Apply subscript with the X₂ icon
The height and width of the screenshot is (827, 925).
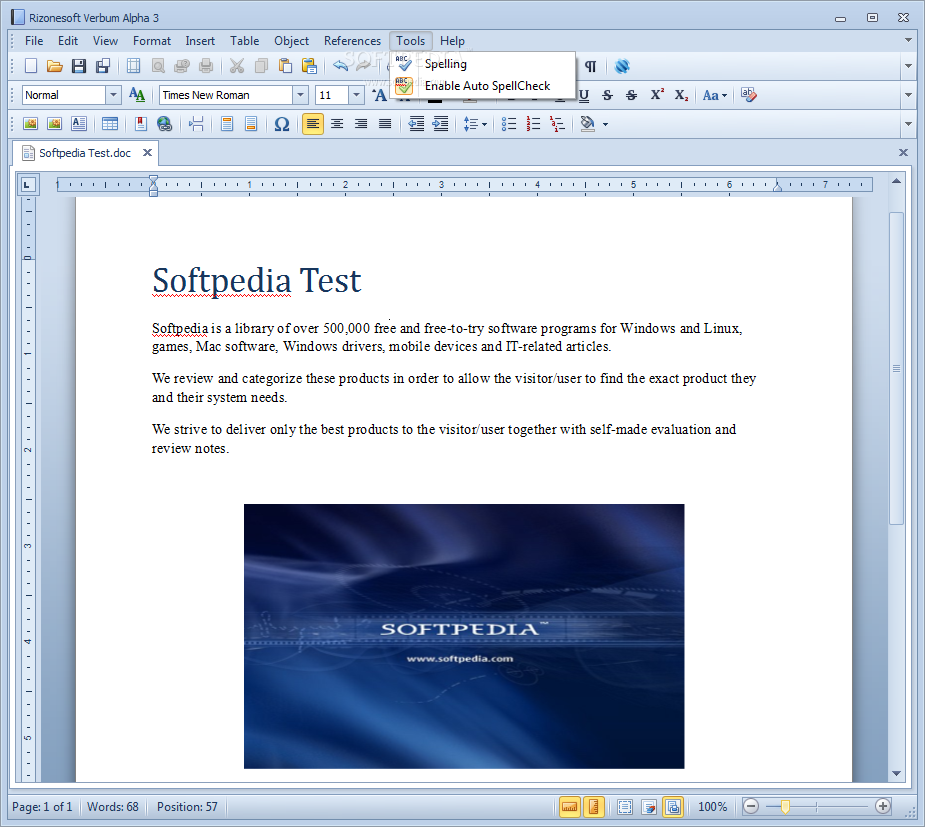[x=681, y=95]
